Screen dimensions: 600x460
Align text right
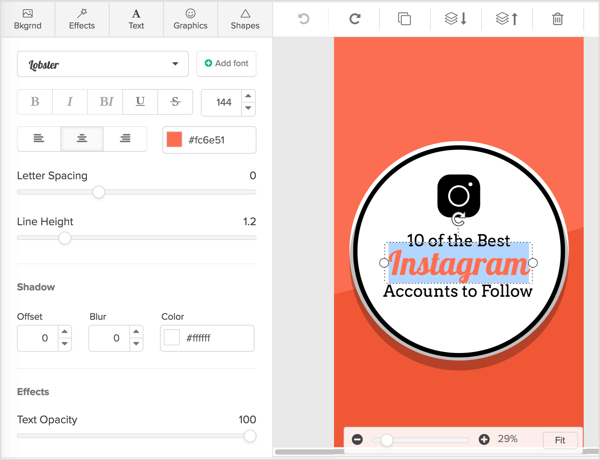125,139
